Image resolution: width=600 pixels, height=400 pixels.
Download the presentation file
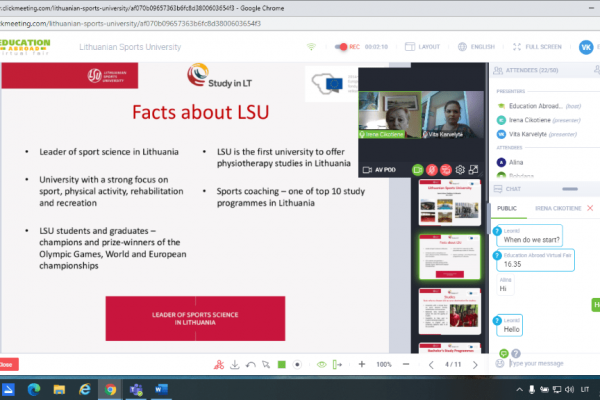[x=235, y=365]
